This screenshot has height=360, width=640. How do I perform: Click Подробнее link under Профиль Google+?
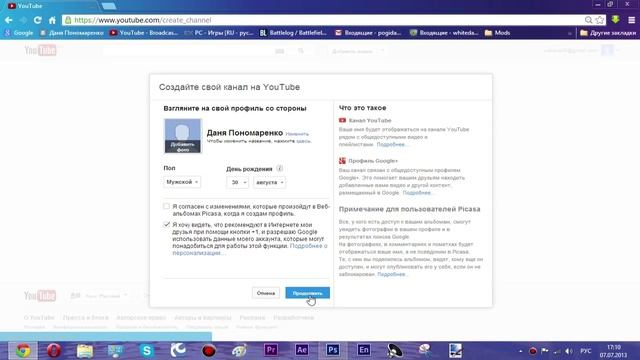[x=417, y=193]
